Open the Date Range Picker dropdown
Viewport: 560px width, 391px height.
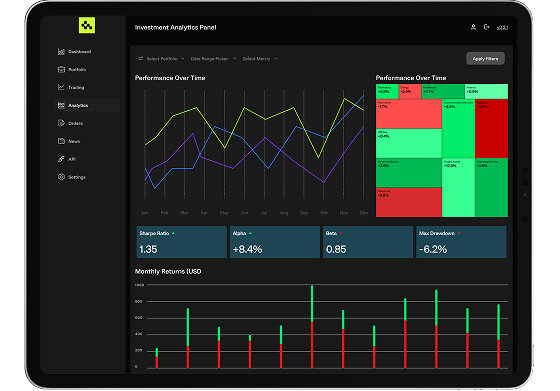coord(213,59)
